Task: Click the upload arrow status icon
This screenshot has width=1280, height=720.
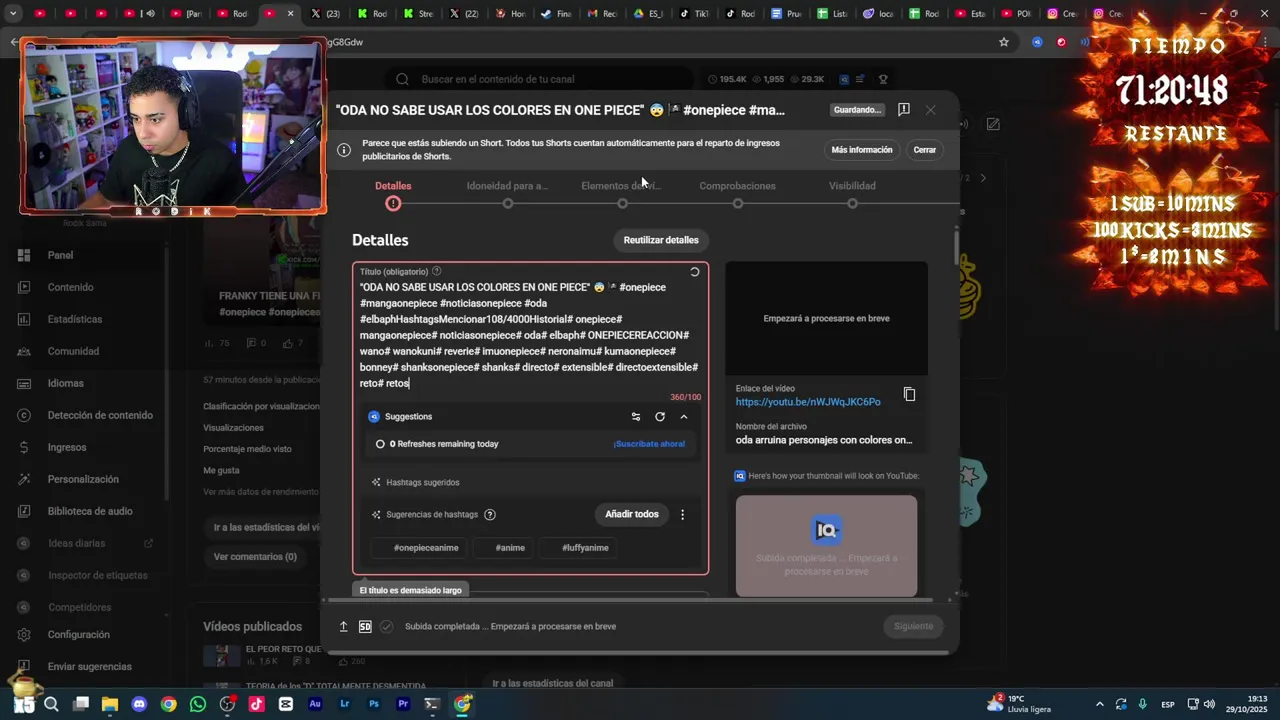Action: point(343,627)
